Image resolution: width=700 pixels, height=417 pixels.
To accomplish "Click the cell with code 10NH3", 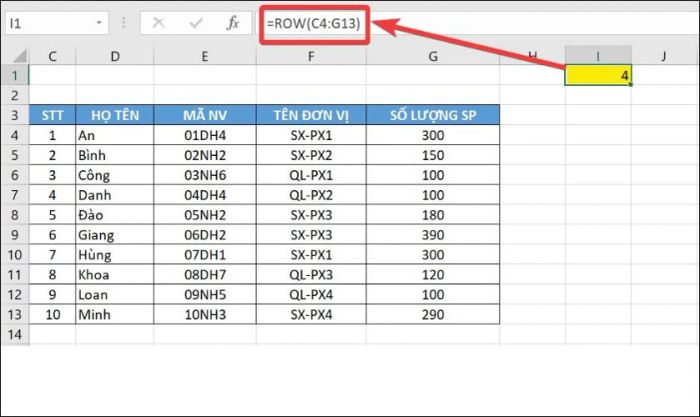I will click(x=205, y=314).
